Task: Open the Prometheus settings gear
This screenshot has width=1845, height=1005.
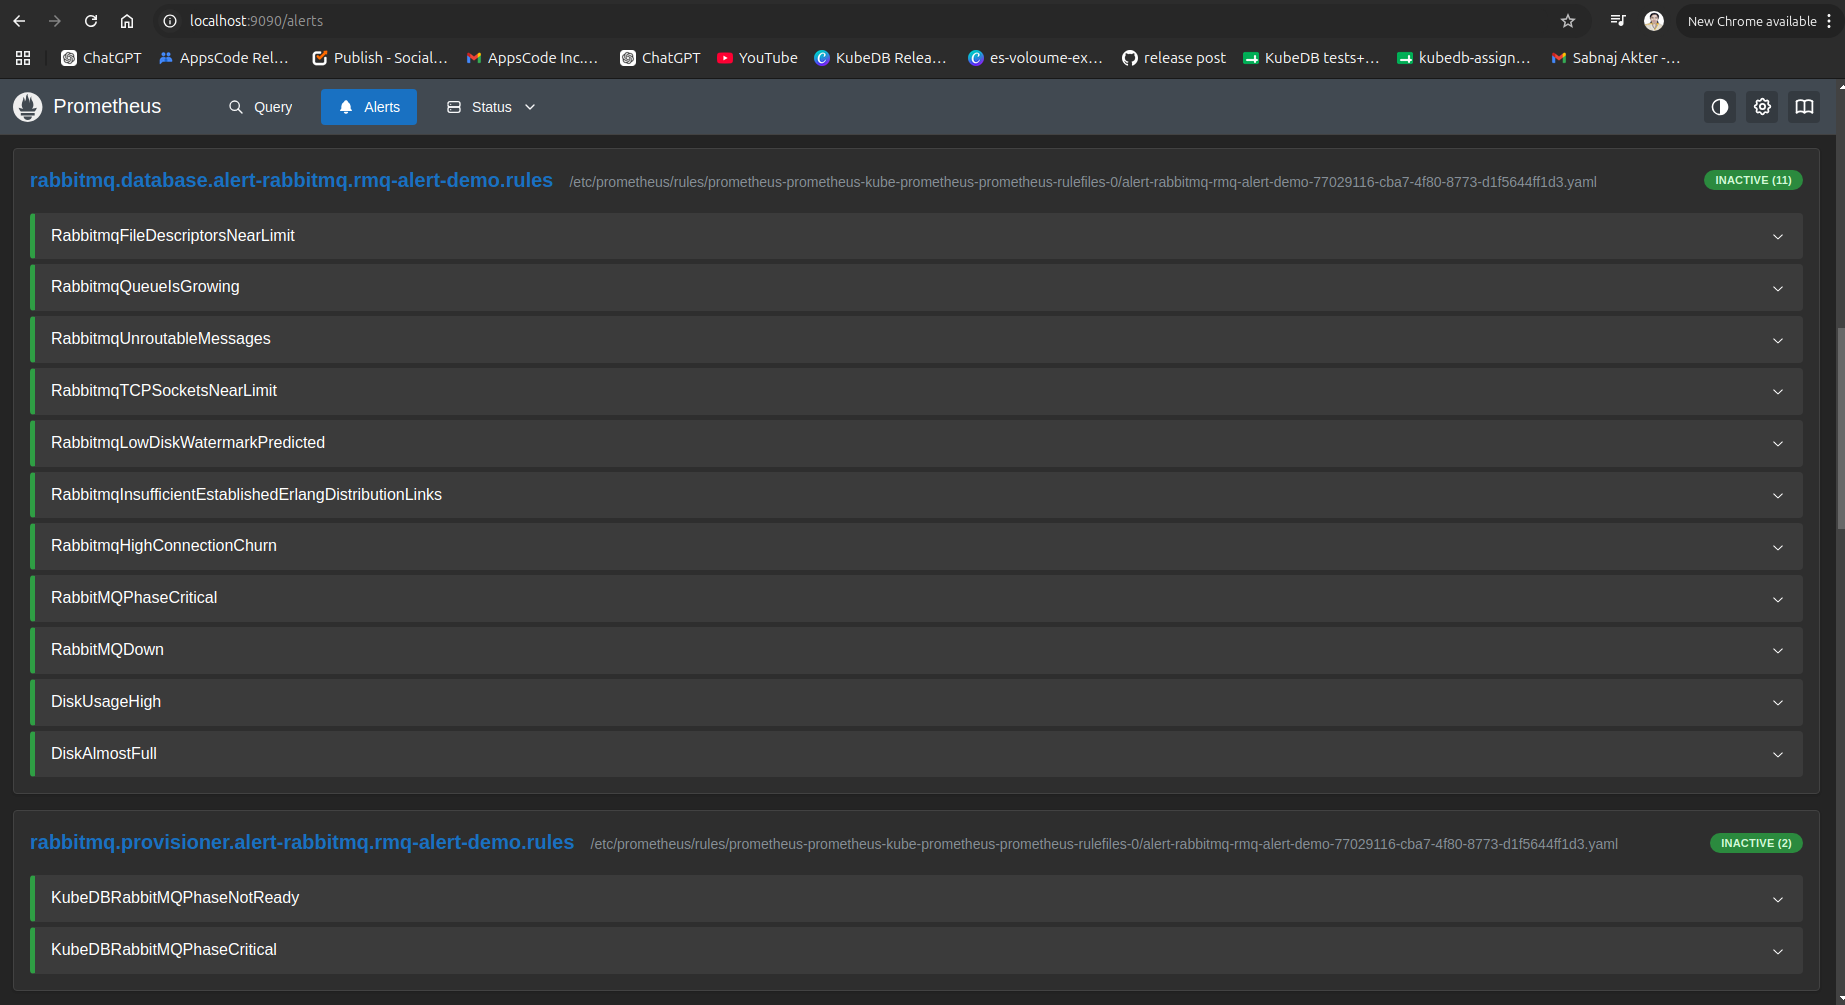Action: (1762, 107)
